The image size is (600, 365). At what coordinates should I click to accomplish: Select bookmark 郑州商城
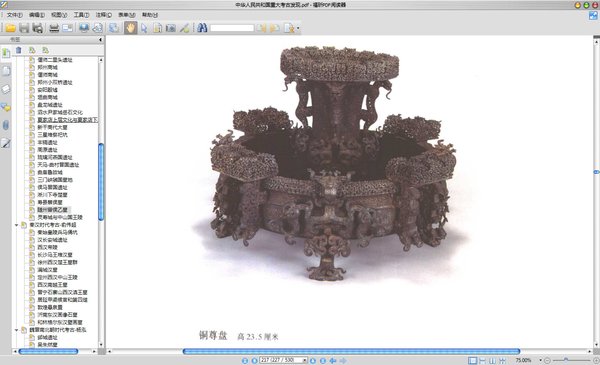[47, 67]
